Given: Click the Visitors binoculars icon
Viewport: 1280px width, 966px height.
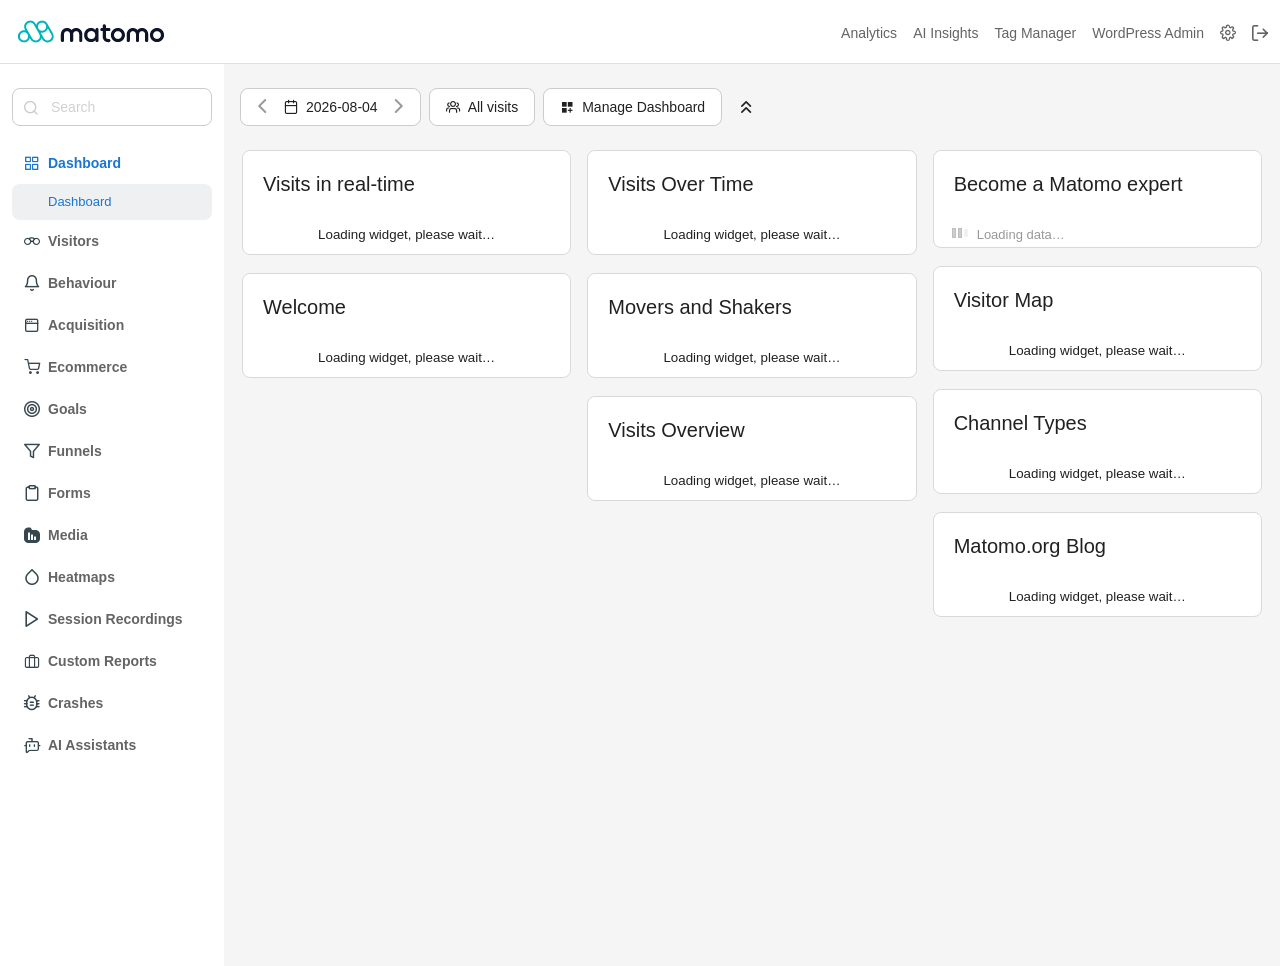Looking at the screenshot, I should pyautogui.click(x=32, y=241).
